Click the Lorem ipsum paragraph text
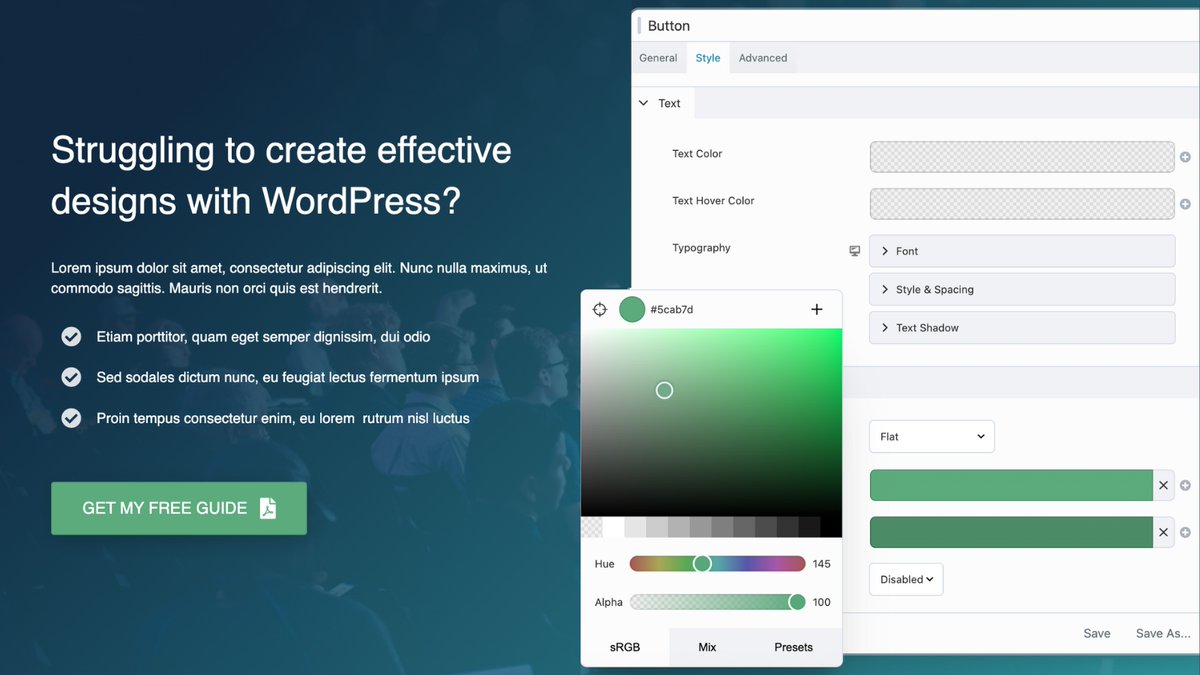 click(299, 278)
